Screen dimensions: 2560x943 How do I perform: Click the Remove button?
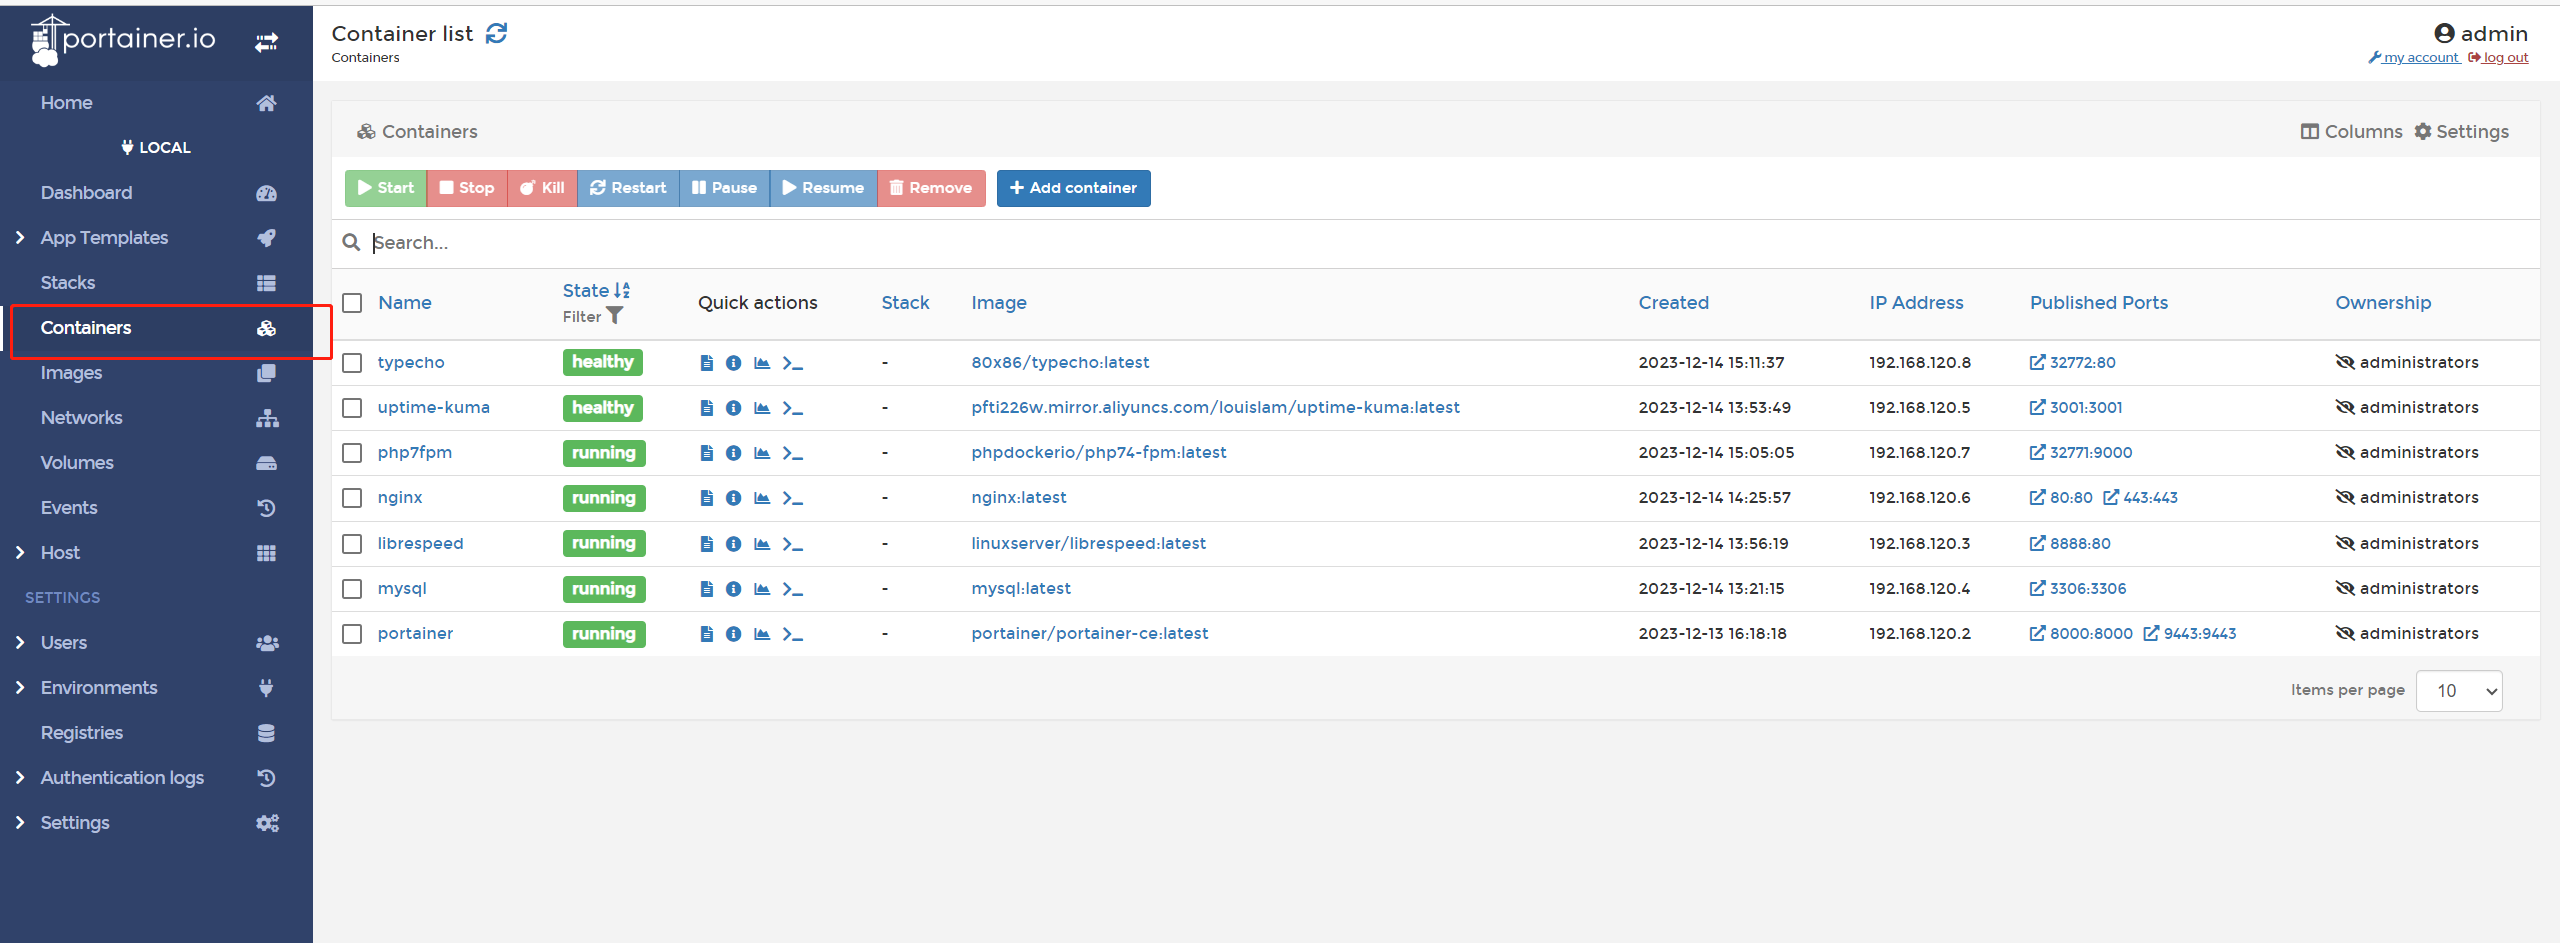pos(931,188)
